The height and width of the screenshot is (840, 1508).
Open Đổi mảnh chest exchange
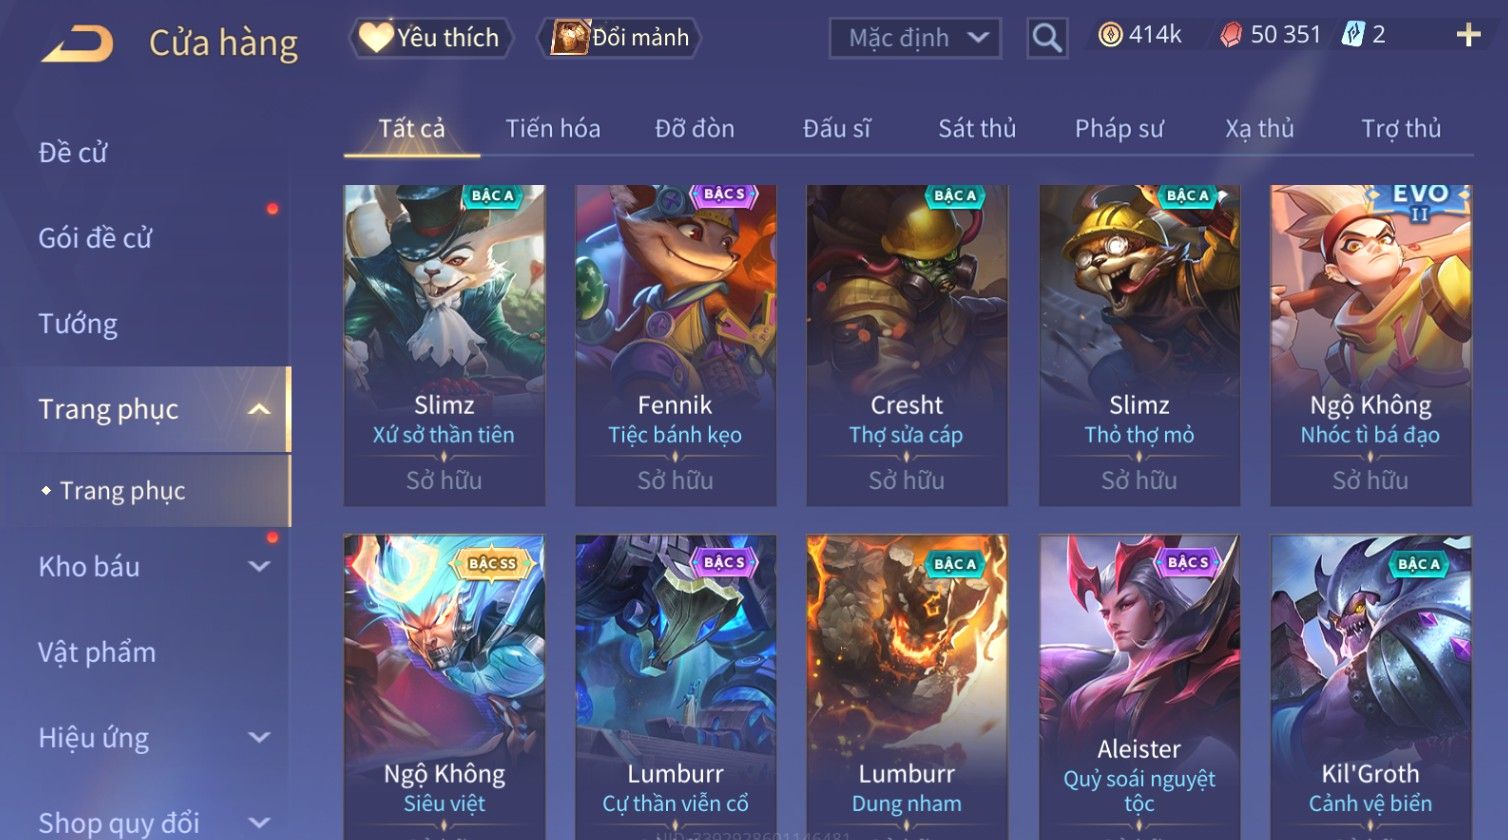[619, 38]
